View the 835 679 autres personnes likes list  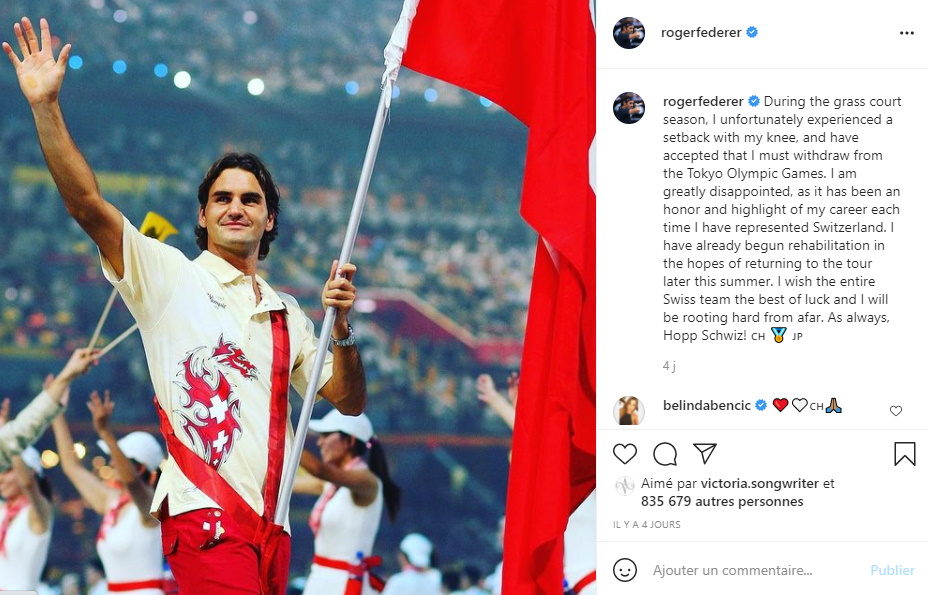coord(722,501)
